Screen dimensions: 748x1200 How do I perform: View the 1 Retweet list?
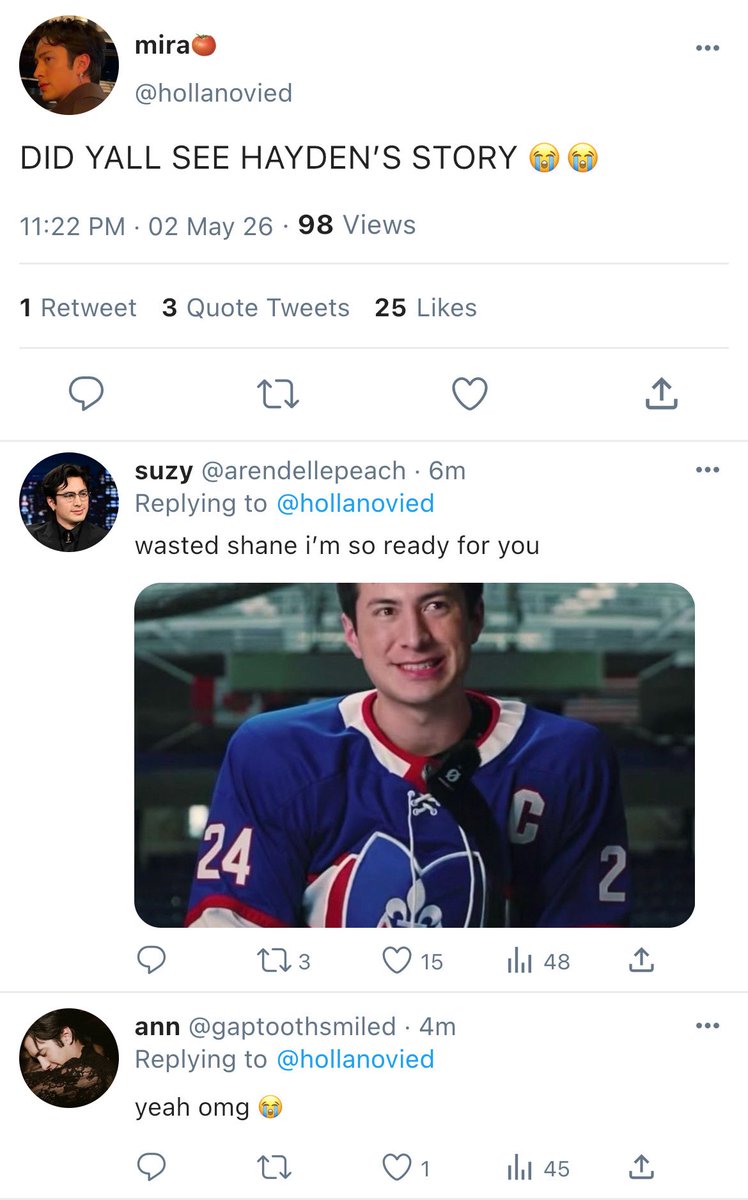tap(78, 308)
